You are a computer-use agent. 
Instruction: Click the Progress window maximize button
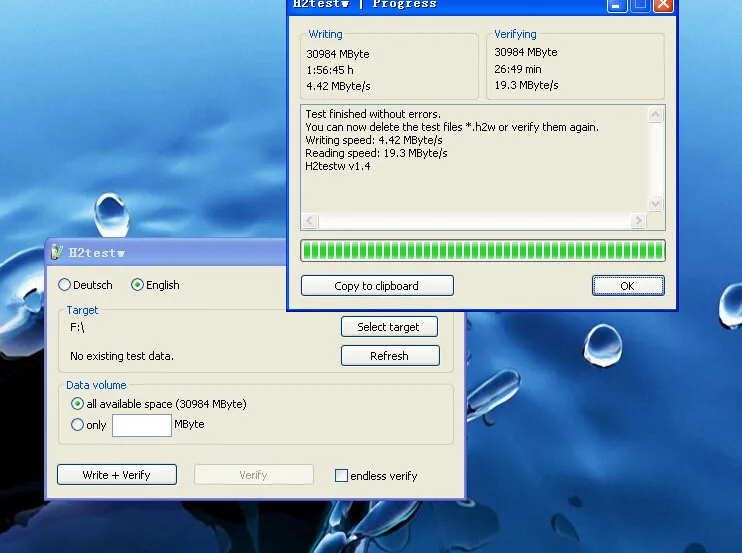640,5
